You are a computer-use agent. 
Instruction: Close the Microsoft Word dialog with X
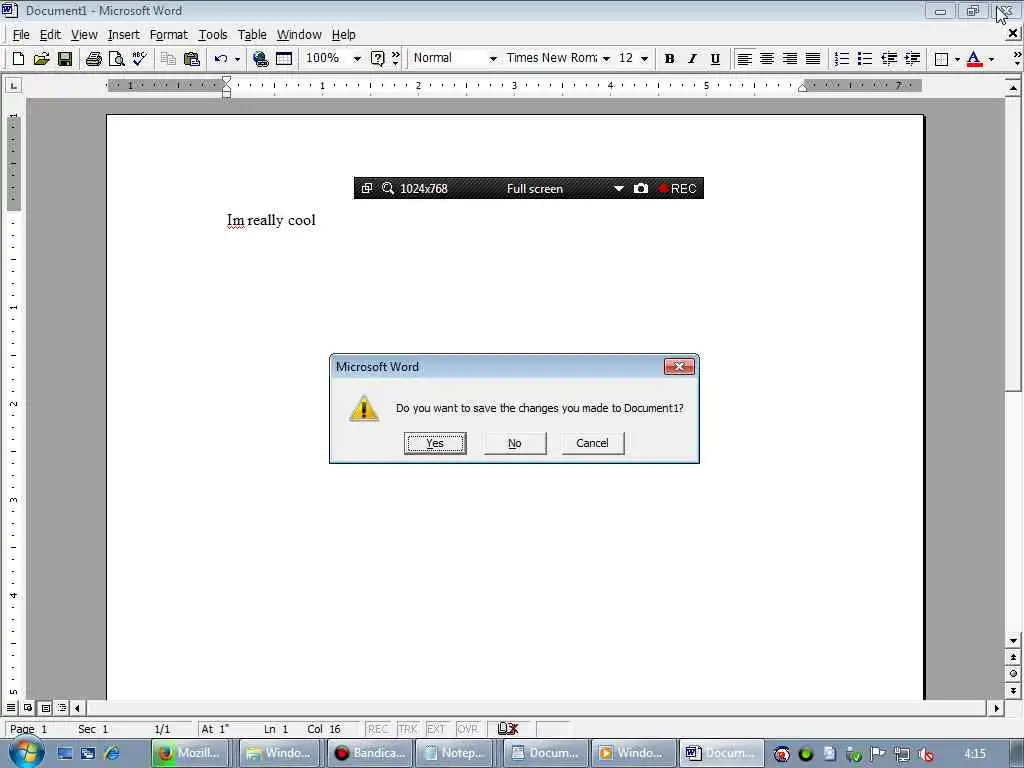(679, 366)
